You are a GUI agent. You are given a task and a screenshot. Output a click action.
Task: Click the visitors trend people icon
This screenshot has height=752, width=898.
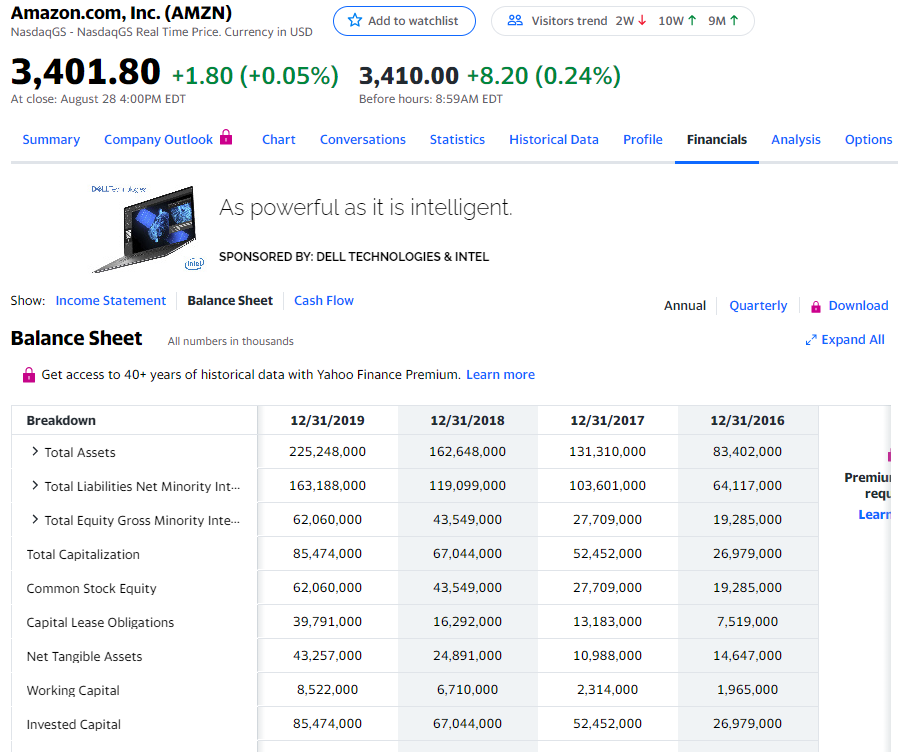click(515, 21)
